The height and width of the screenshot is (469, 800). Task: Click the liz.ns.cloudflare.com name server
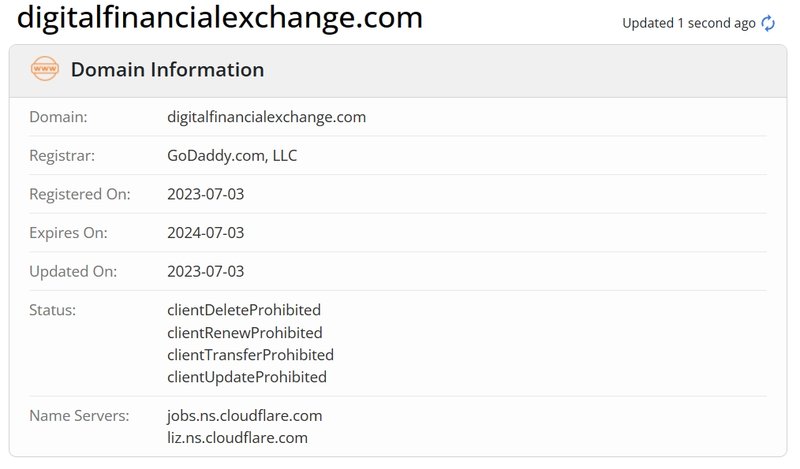pyautogui.click(x=237, y=438)
